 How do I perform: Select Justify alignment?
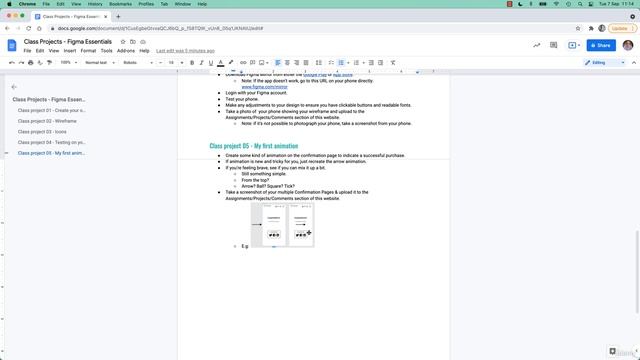point(306,62)
